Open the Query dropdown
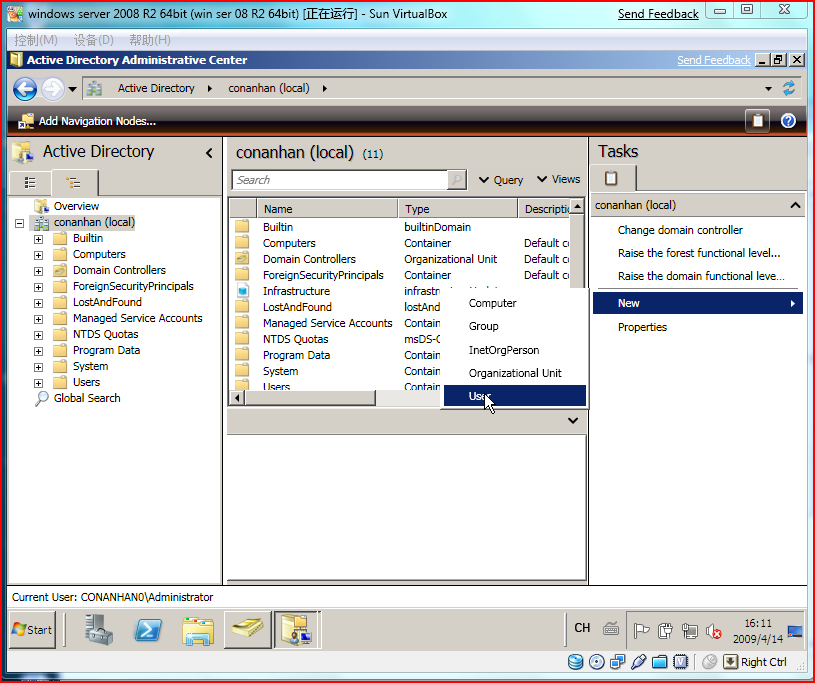815x683 pixels. pyautogui.click(x=501, y=180)
